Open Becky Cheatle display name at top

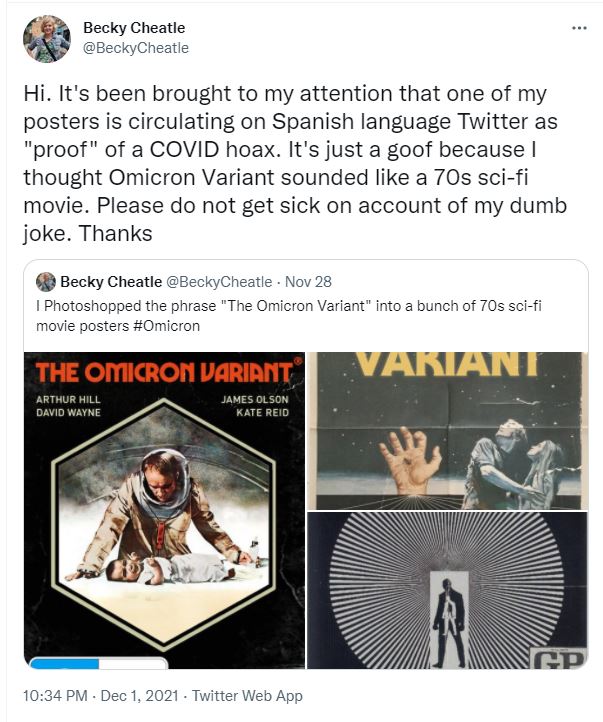[x=134, y=28]
